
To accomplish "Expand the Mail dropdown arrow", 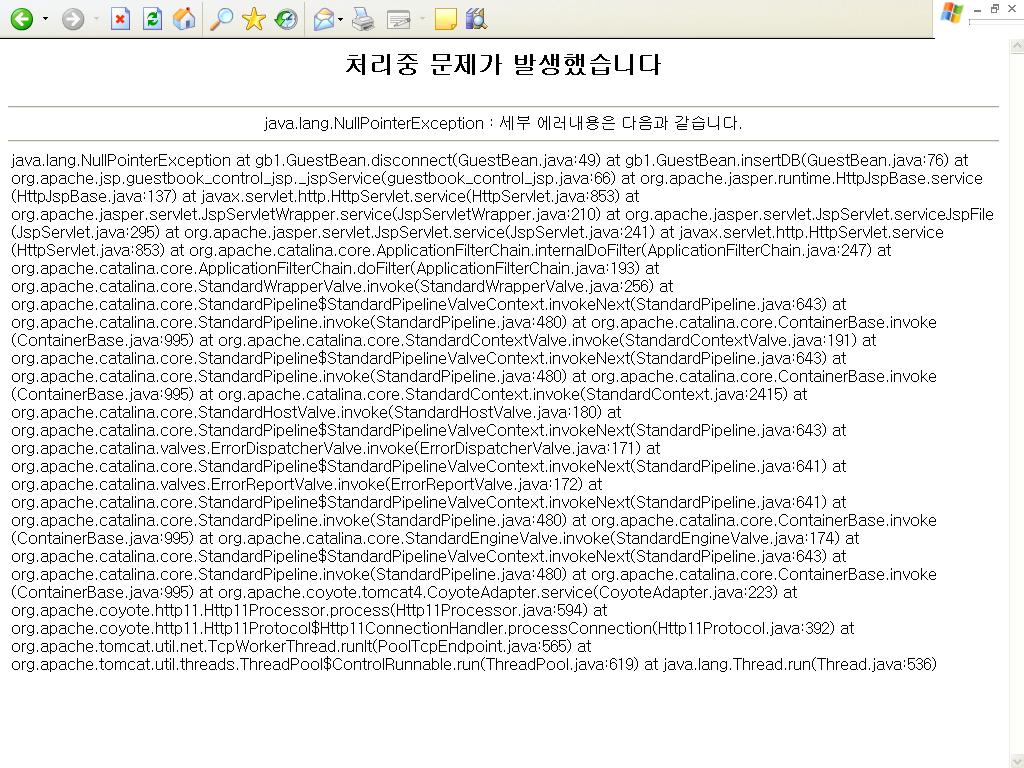I will (341, 19).
